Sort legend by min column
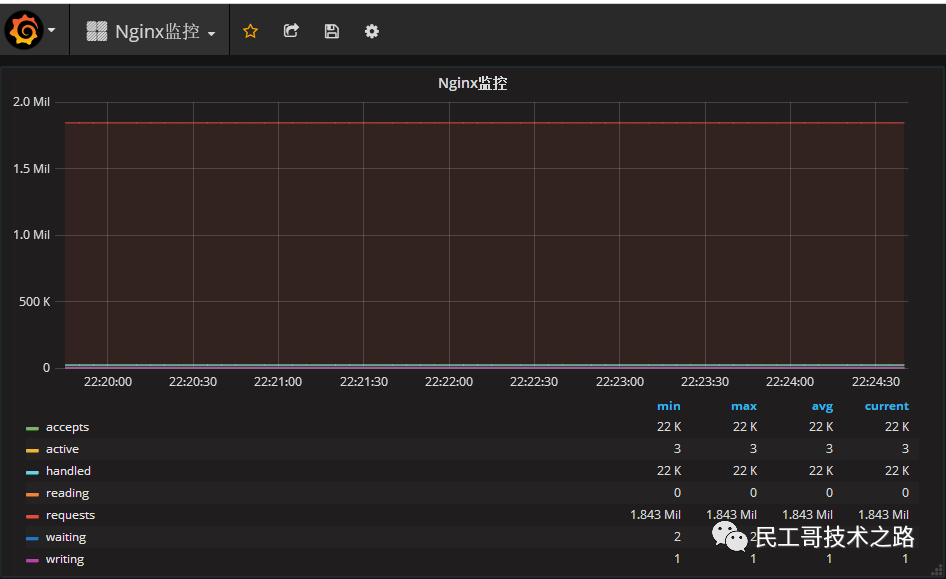Image resolution: width=946 pixels, height=579 pixels. 668,406
